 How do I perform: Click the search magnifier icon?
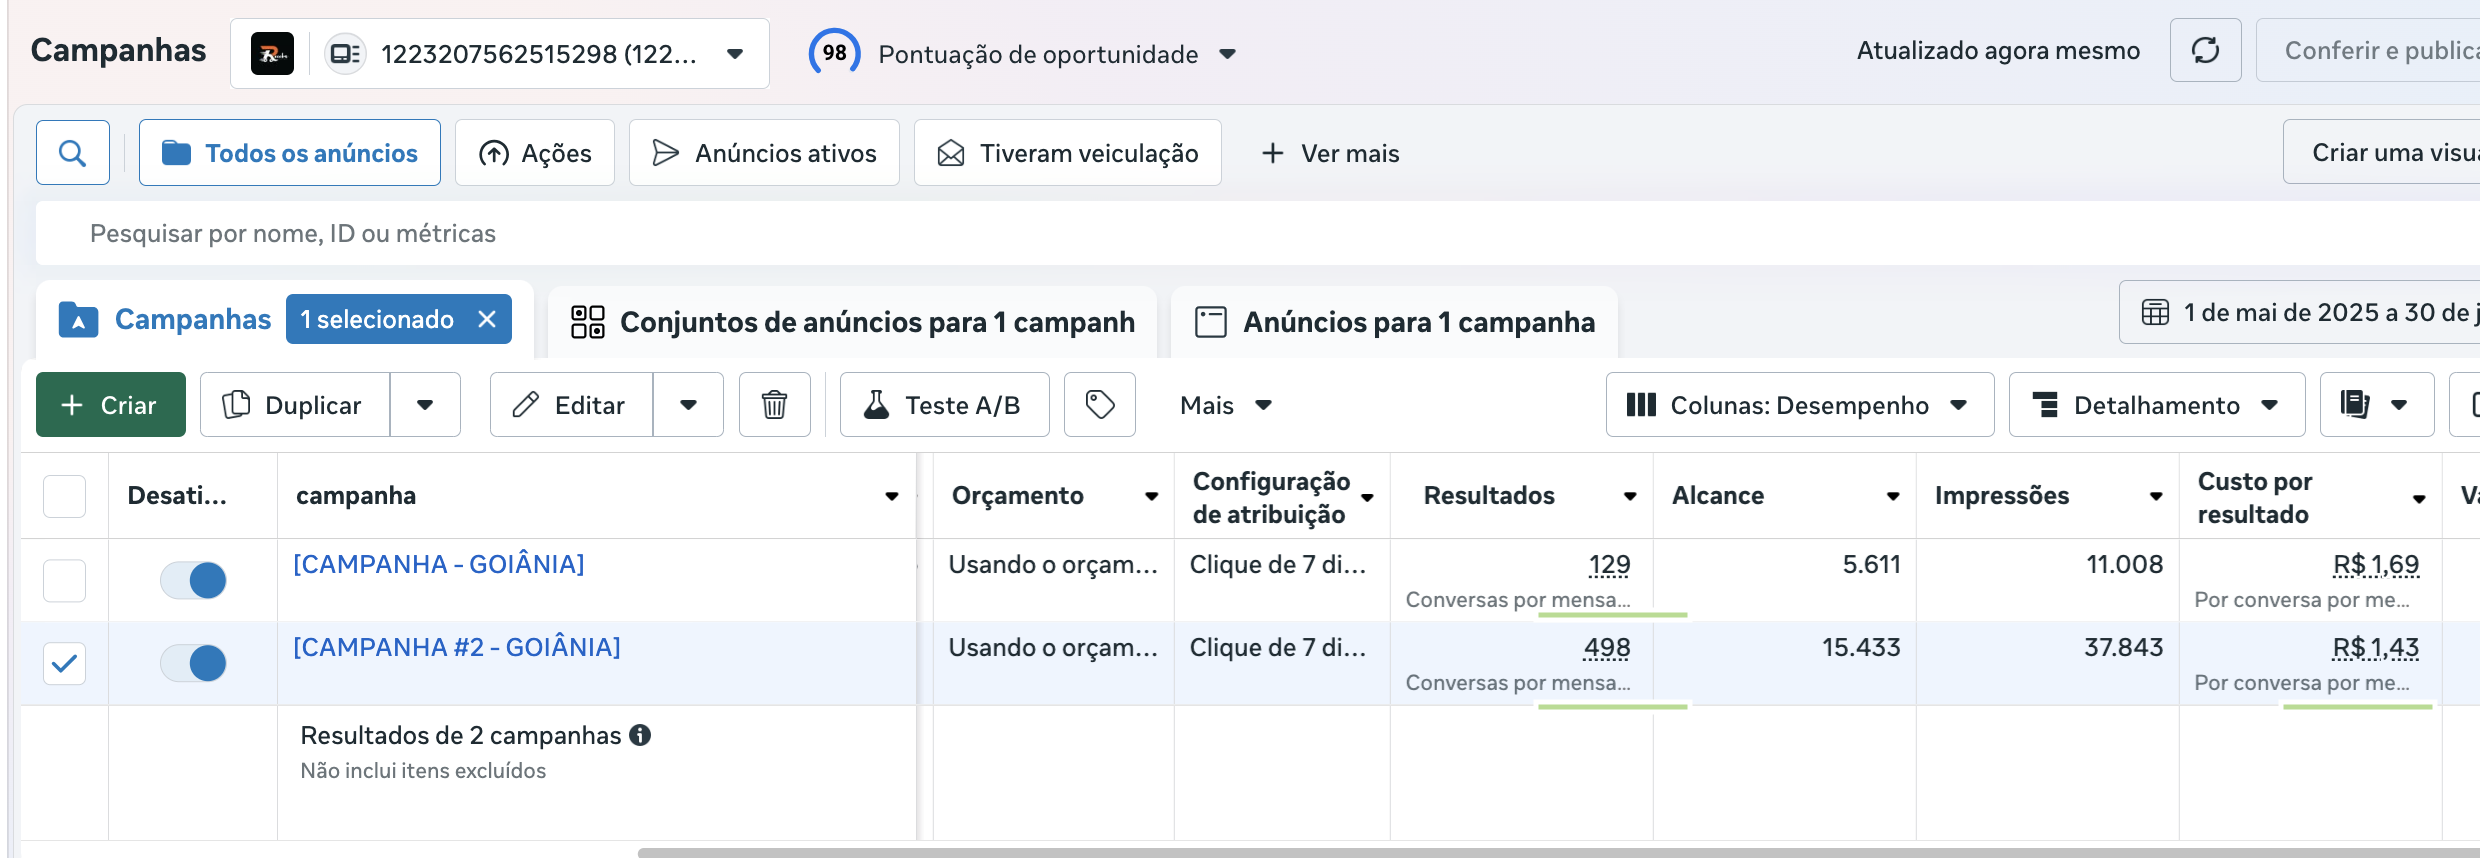click(72, 153)
